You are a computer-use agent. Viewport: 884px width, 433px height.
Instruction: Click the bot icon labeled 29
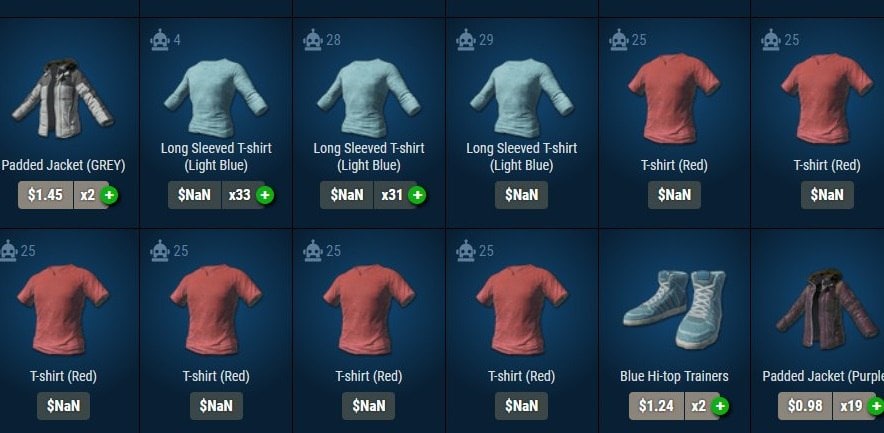pos(466,40)
